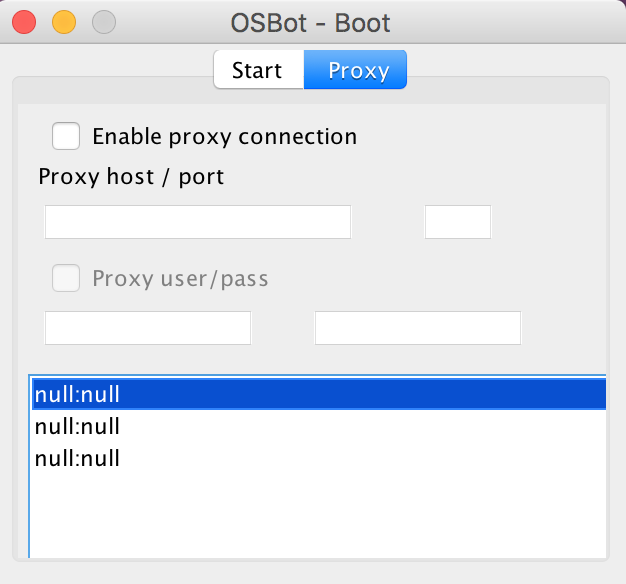Click the proxy password text field
This screenshot has width=626, height=584.
click(417, 328)
